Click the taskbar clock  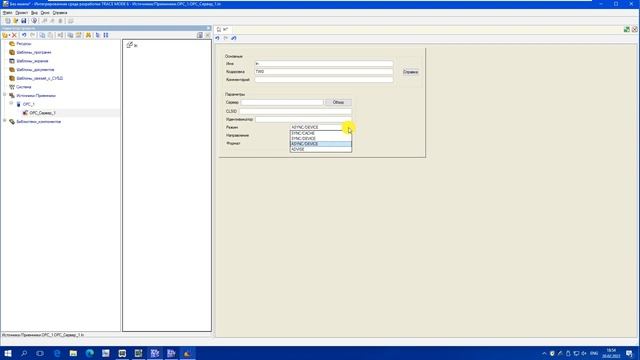point(611,353)
